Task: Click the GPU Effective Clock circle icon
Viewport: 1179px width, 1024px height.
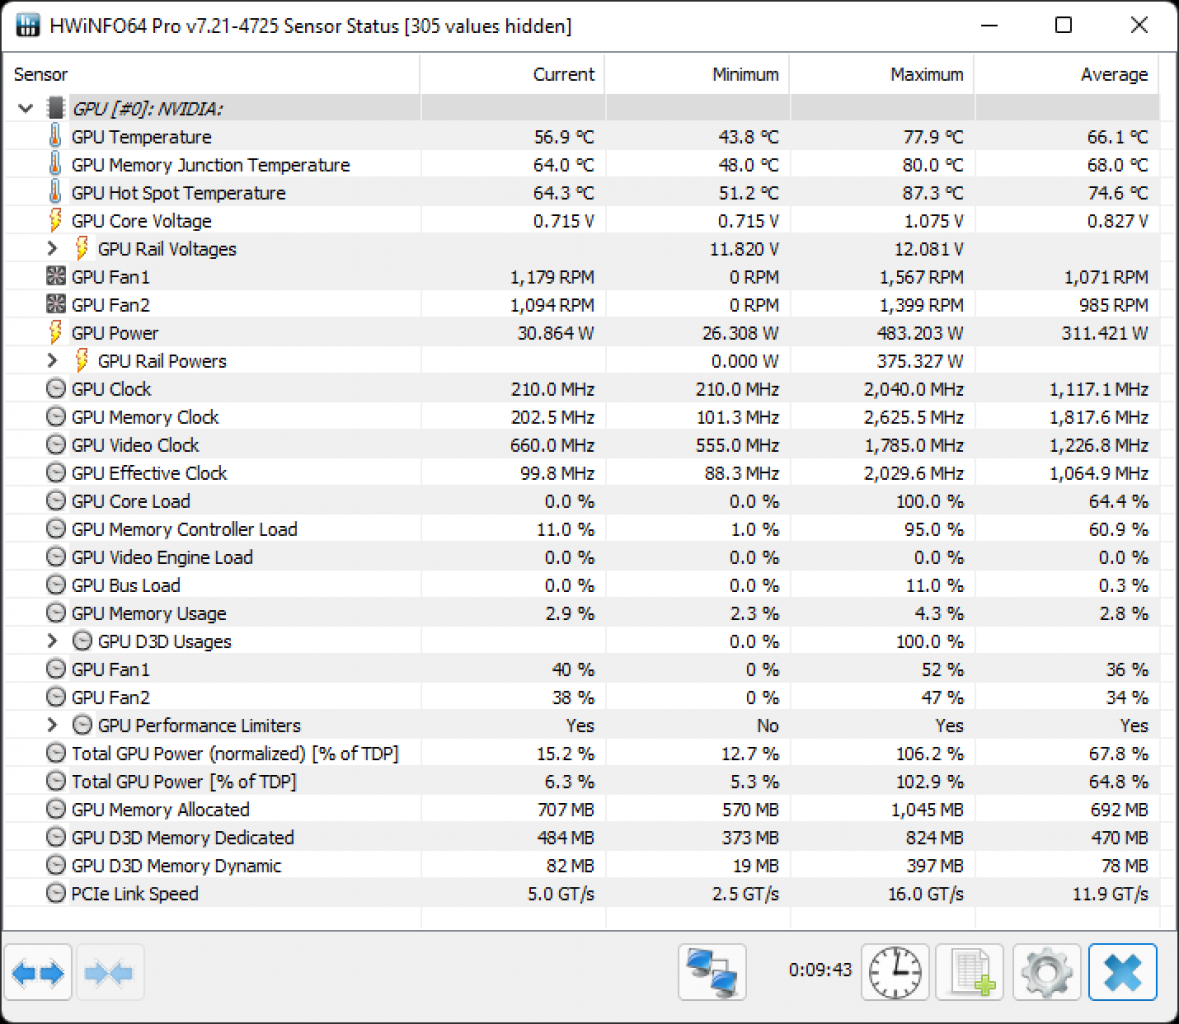Action: coord(56,472)
